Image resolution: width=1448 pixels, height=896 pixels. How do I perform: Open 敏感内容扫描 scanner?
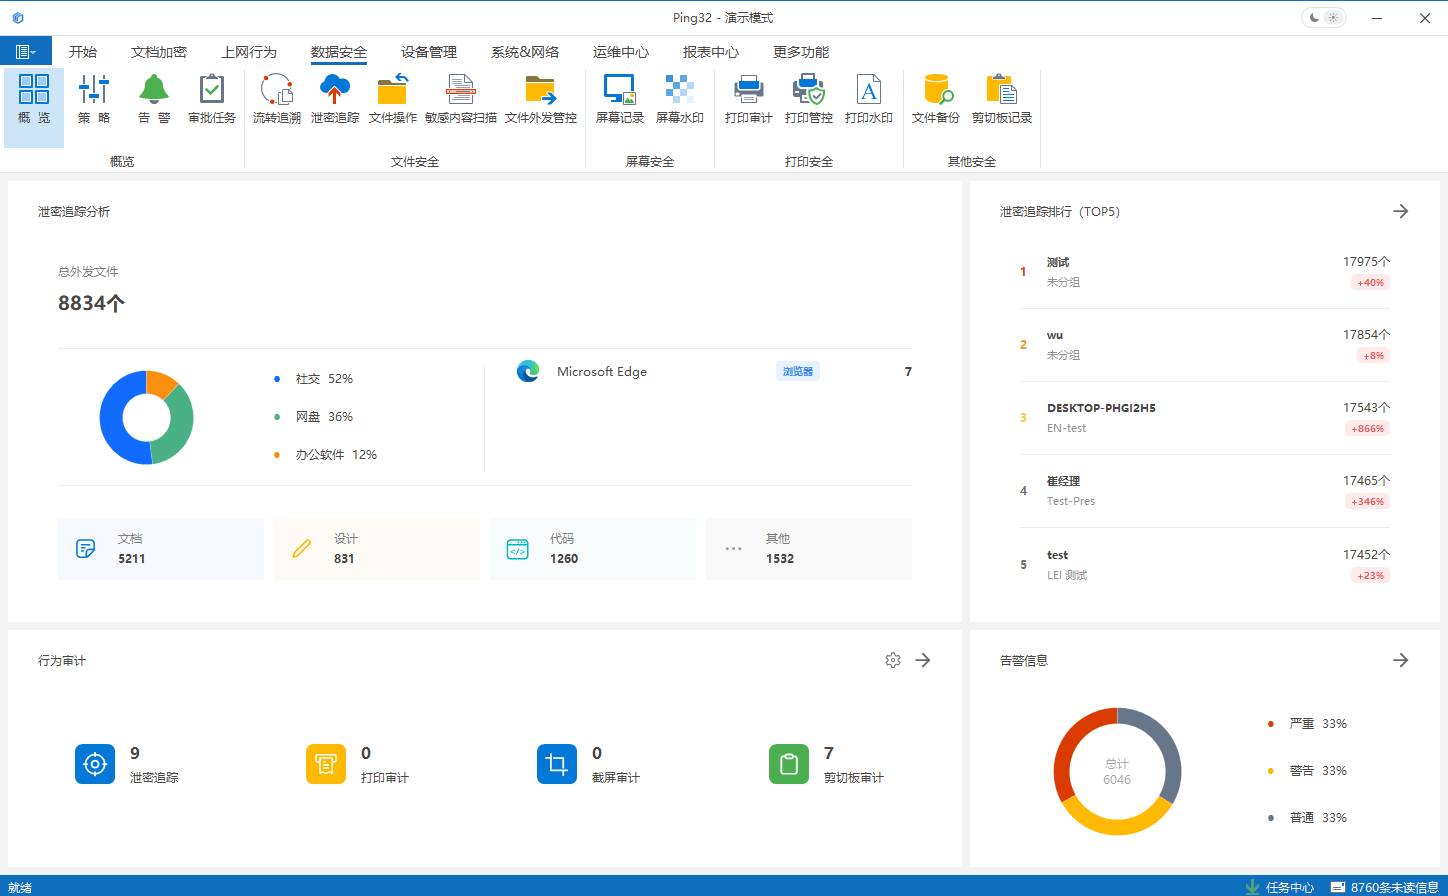click(460, 99)
